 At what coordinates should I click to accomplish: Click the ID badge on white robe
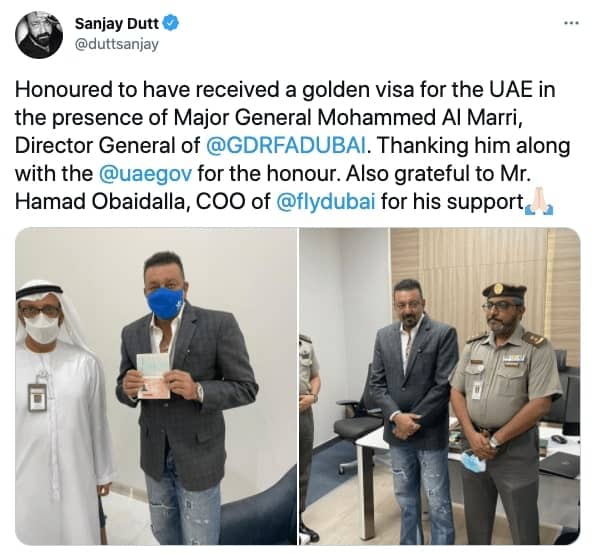[x=37, y=397]
